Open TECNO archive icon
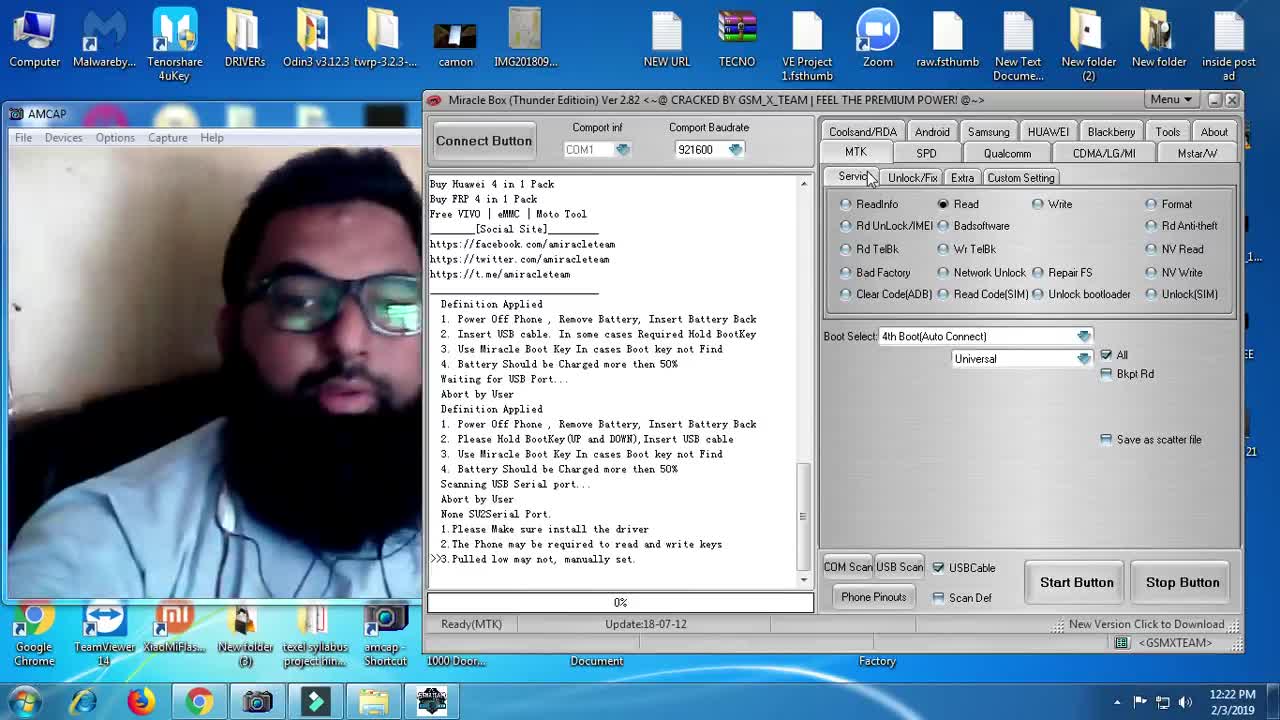 coord(737,40)
